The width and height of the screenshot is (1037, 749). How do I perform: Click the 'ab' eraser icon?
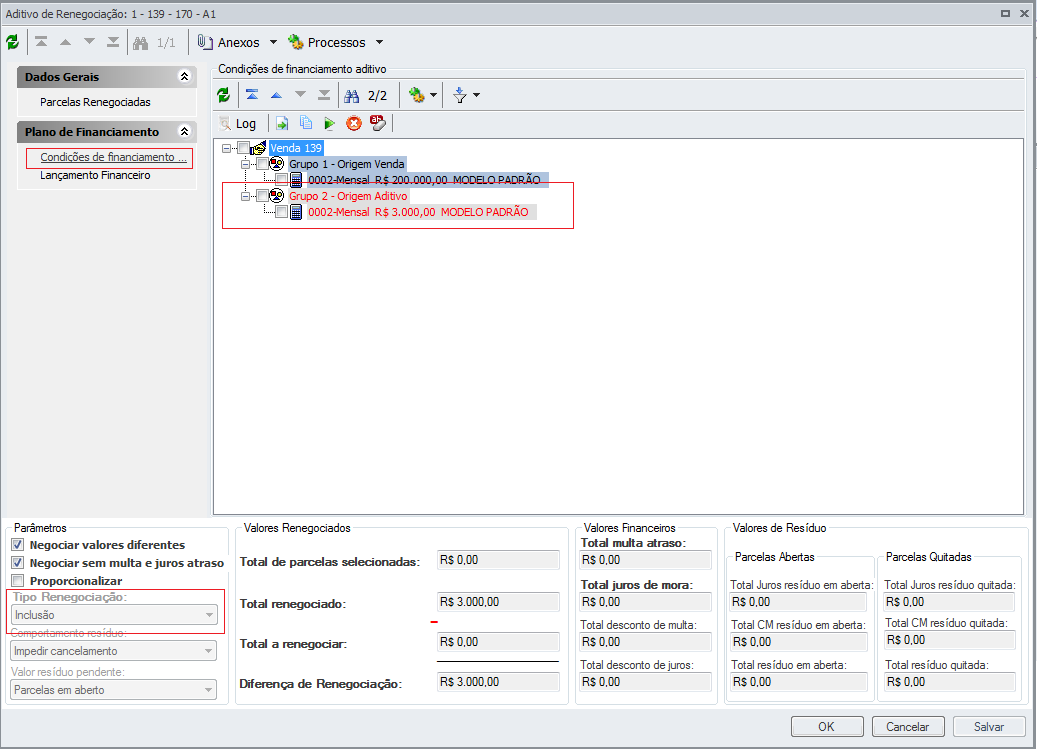378,123
